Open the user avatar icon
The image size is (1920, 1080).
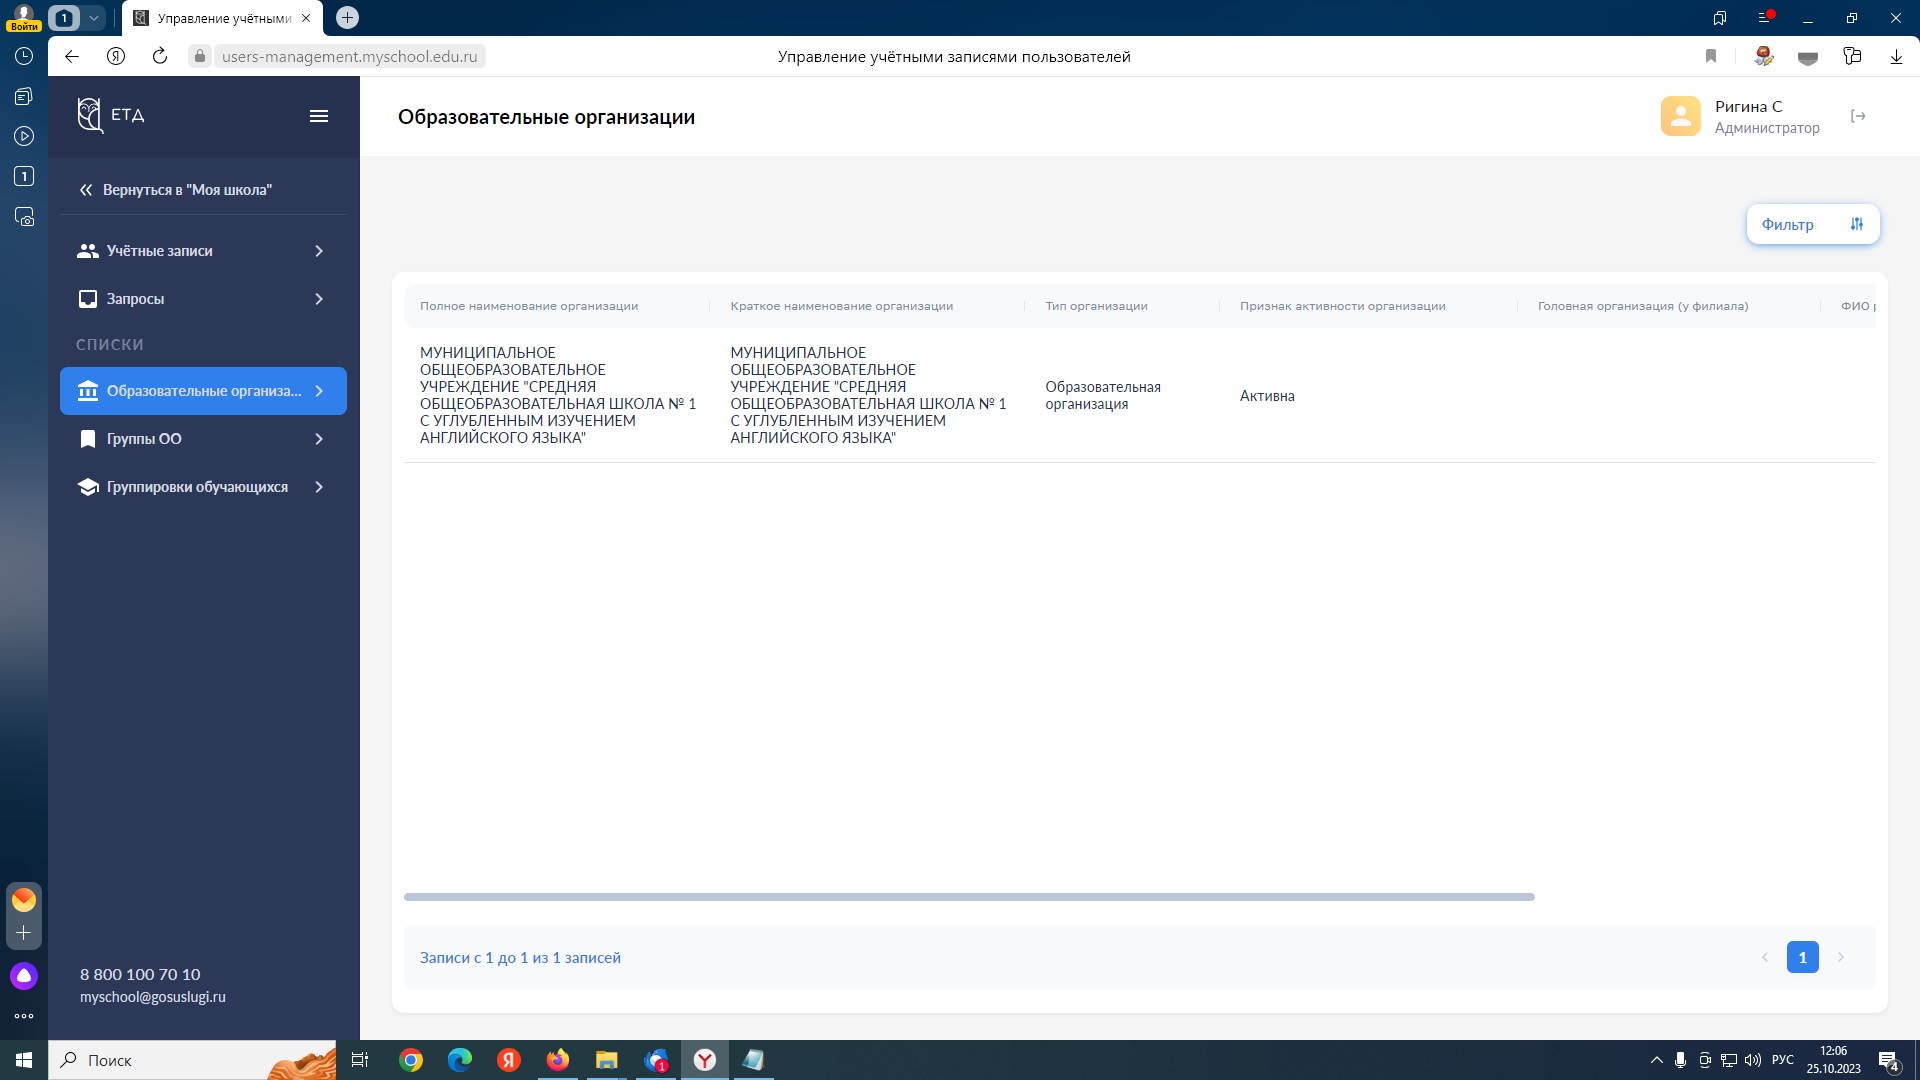click(x=1680, y=116)
